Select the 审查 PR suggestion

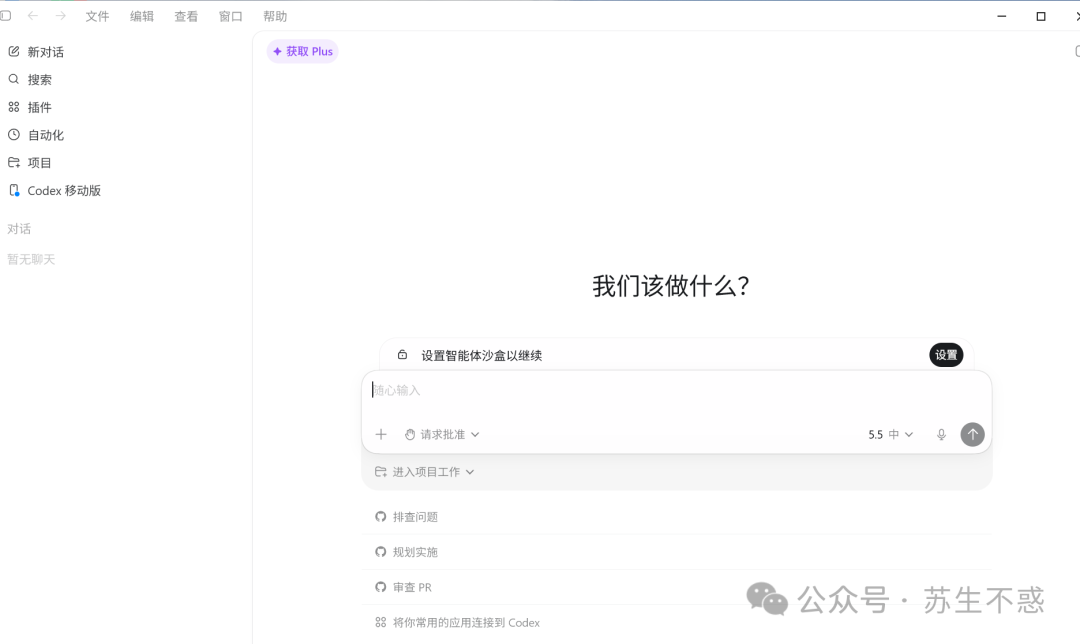[676, 587]
